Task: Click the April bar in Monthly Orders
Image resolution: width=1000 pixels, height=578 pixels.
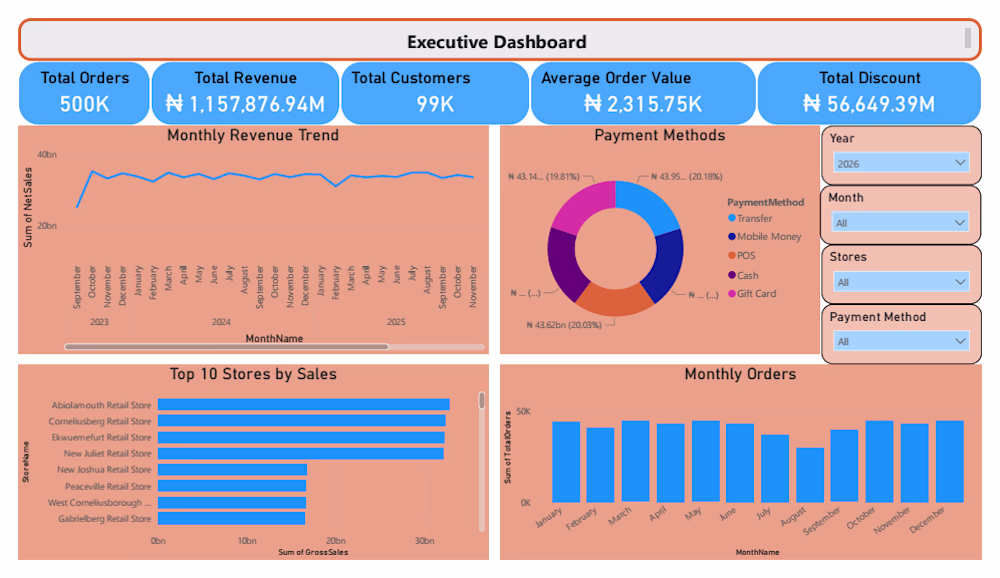Action: point(670,463)
